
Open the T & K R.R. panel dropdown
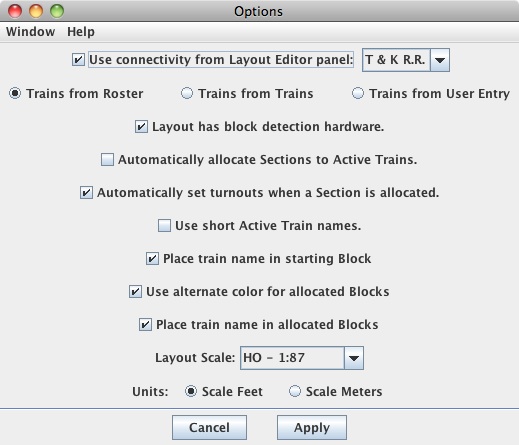(x=406, y=60)
